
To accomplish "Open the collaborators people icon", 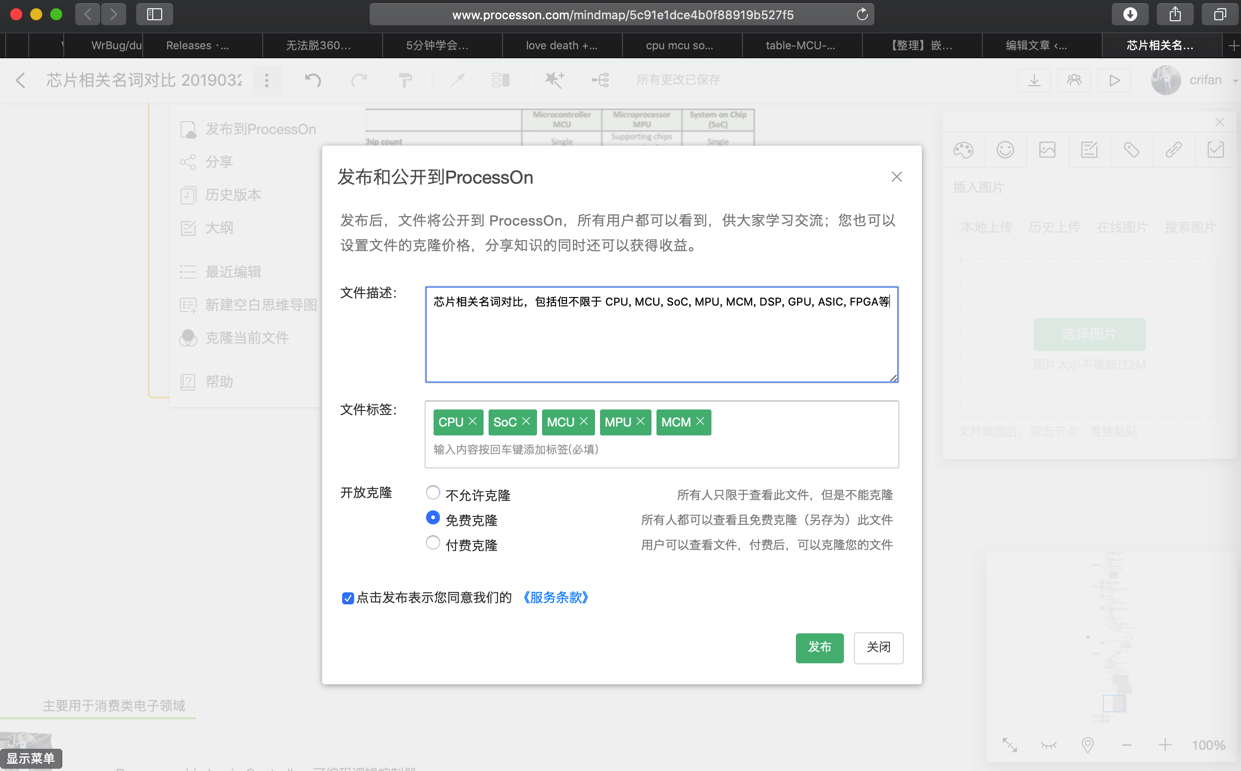I will pos(1074,80).
